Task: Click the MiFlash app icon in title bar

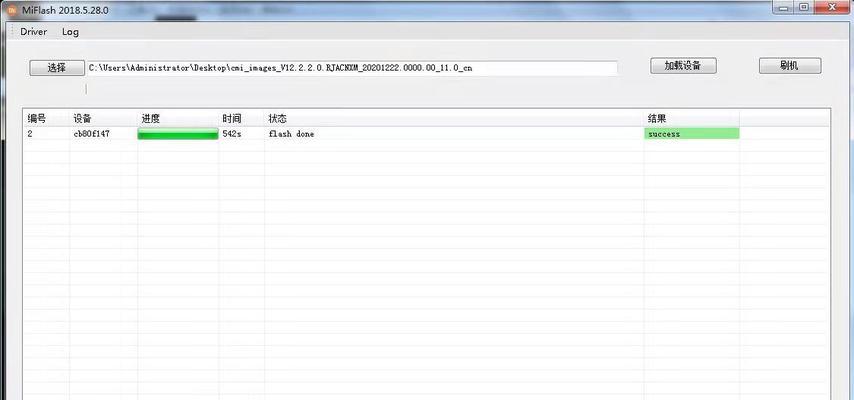Action: (10, 7)
